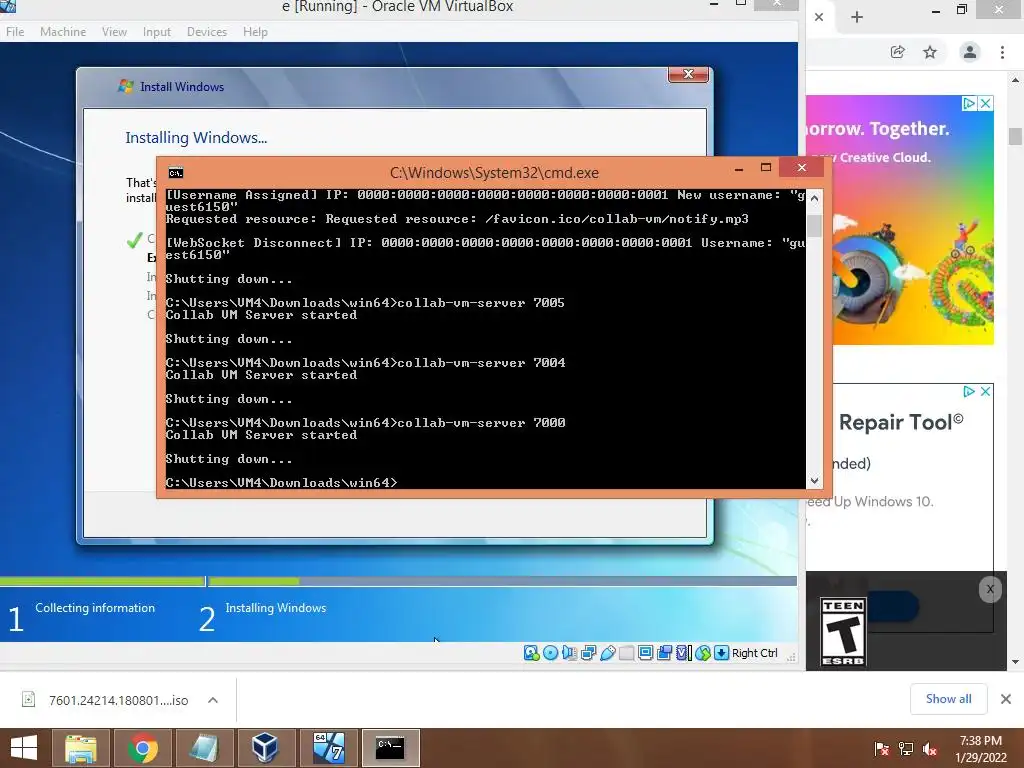1024x768 pixels.
Task: Click the Collecting information step progress bar
Action: point(103,581)
